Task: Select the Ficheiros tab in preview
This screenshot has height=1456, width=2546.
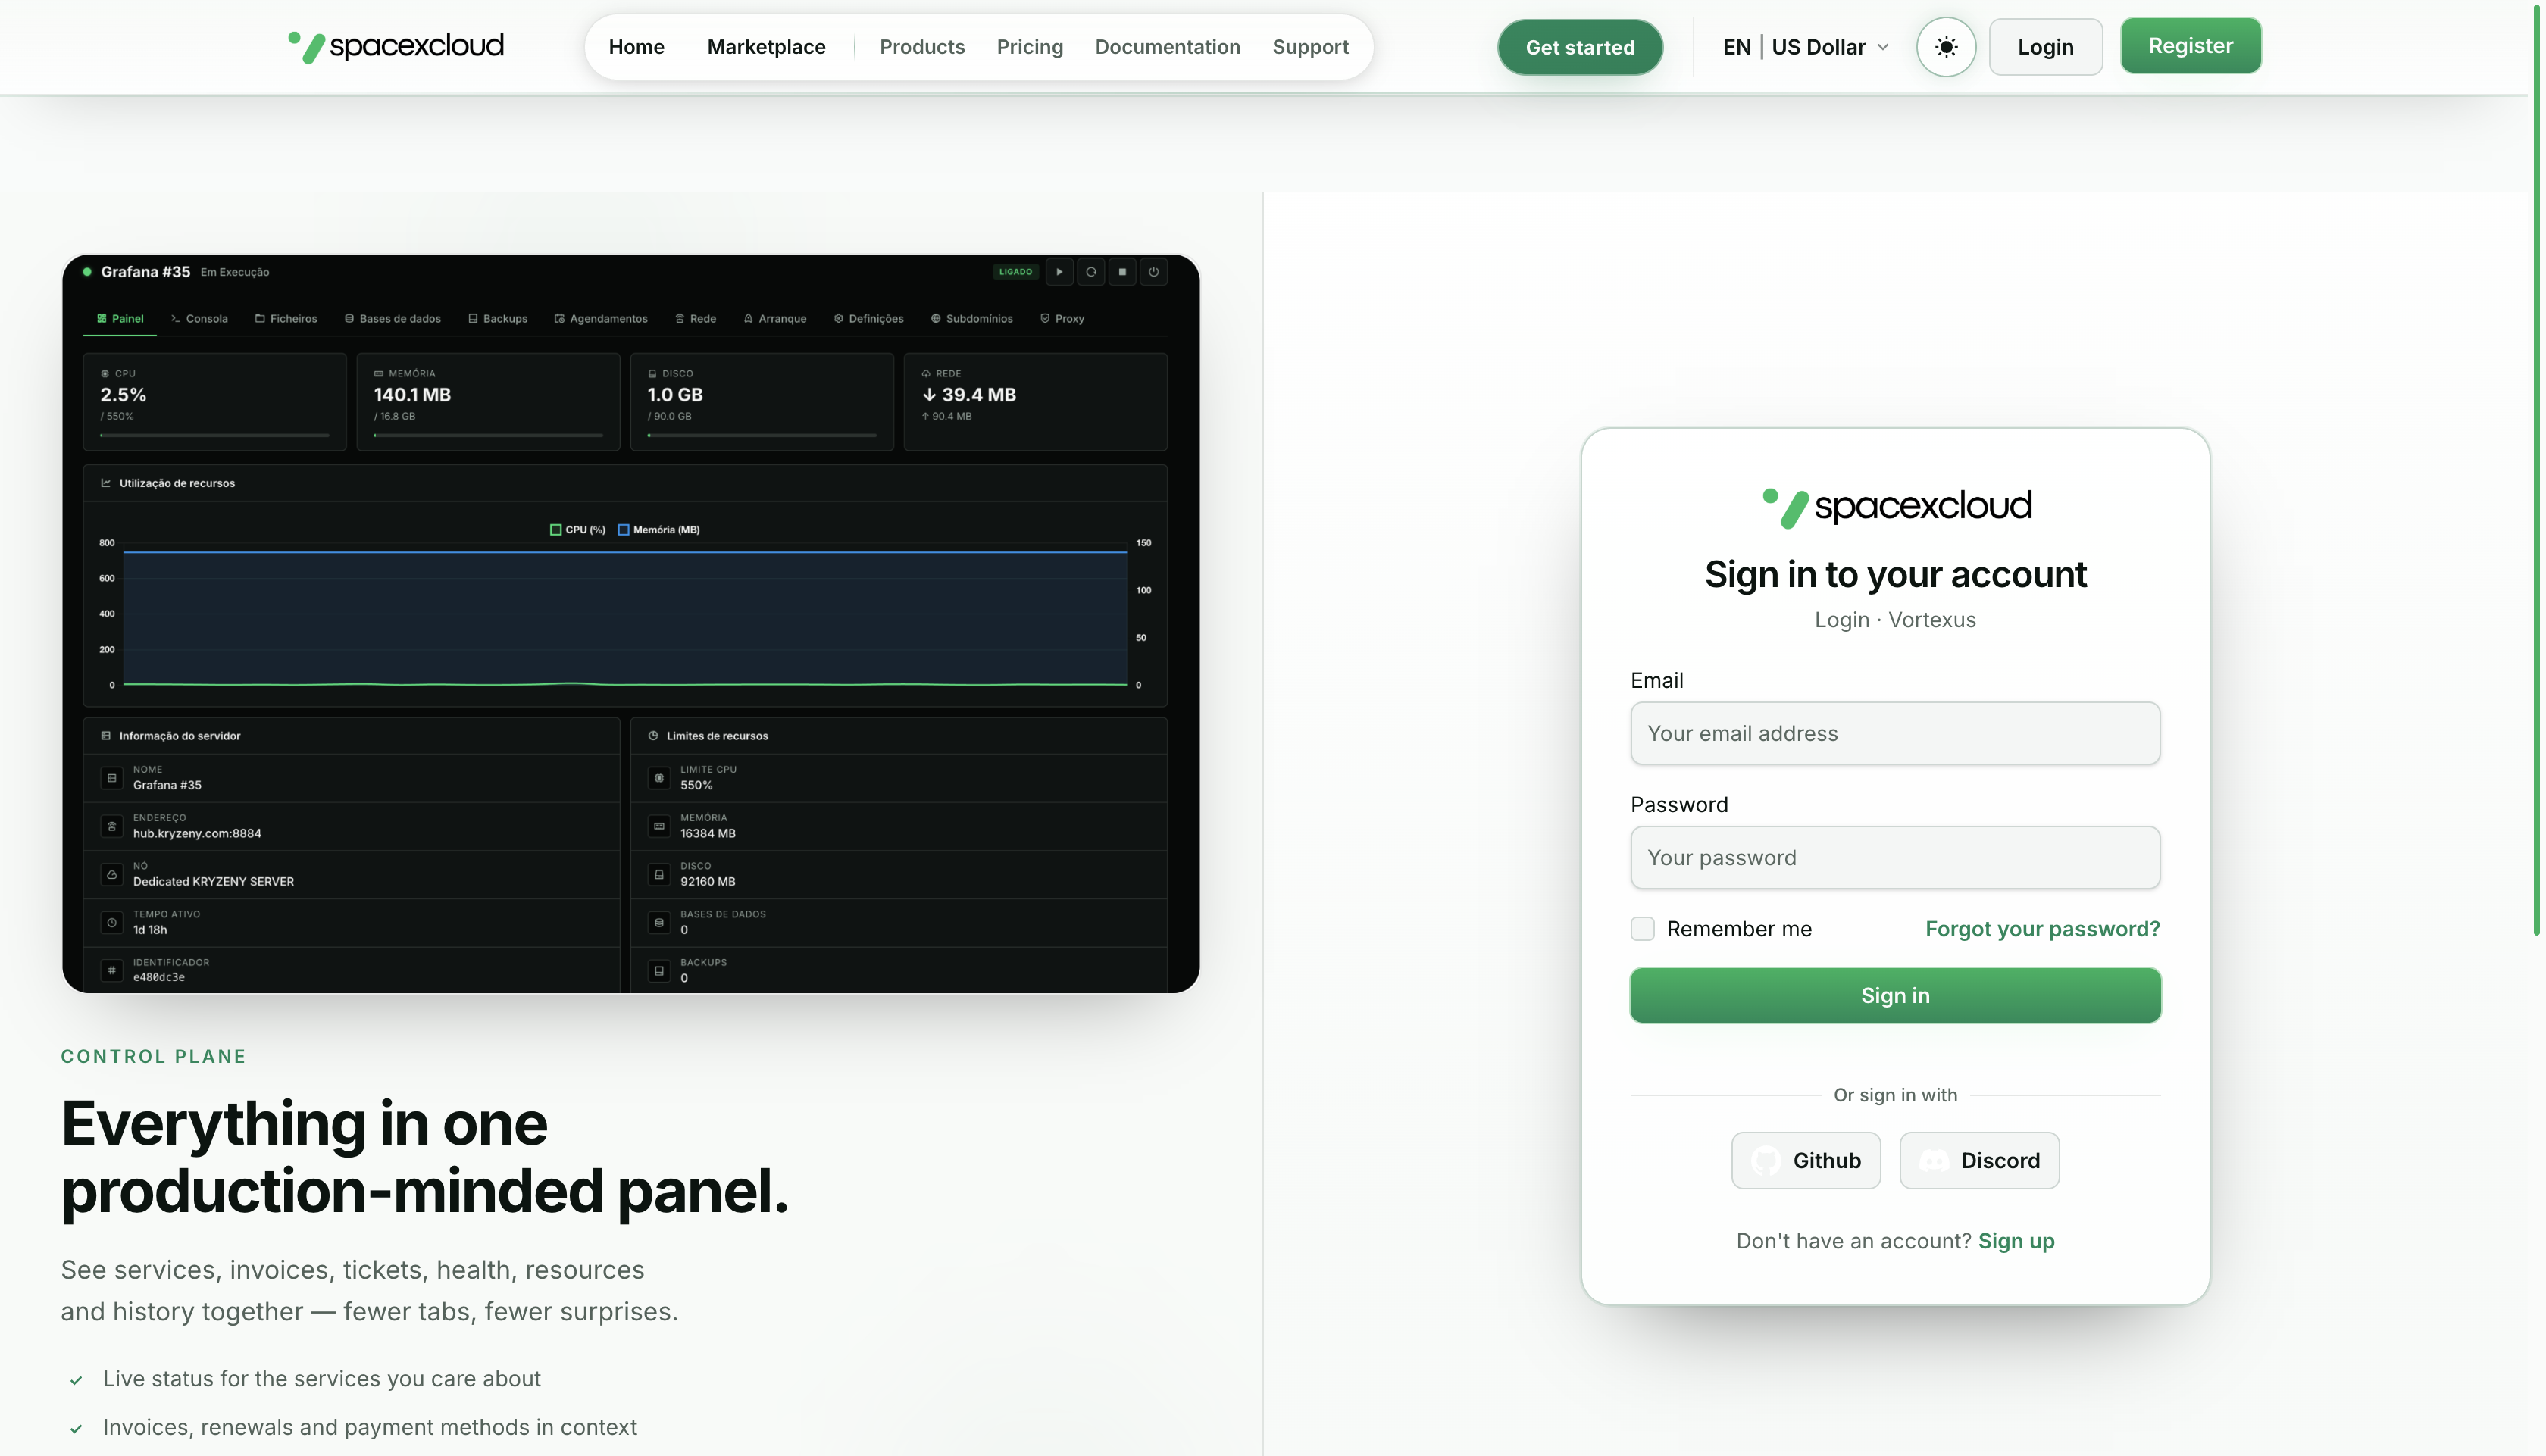Action: 286,319
